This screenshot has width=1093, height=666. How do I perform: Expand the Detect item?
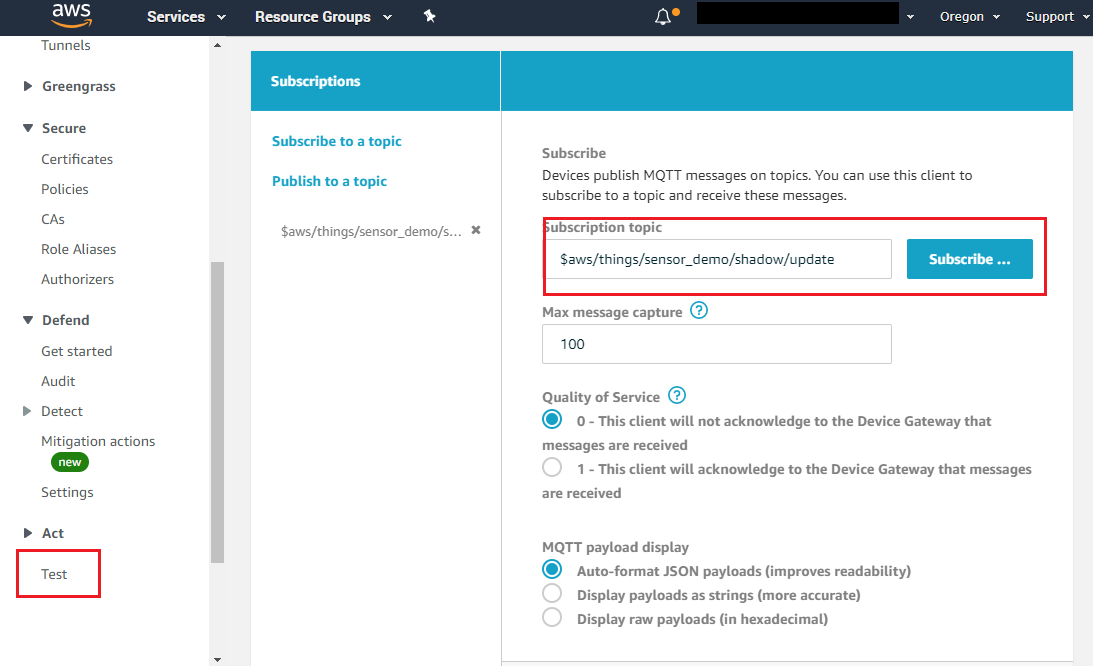(27, 411)
